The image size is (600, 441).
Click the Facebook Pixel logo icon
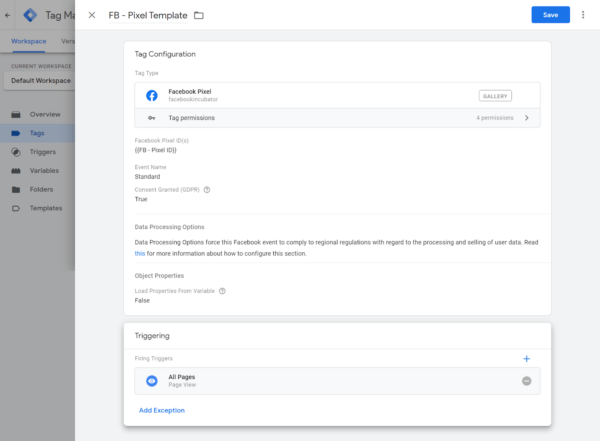pyautogui.click(x=152, y=95)
